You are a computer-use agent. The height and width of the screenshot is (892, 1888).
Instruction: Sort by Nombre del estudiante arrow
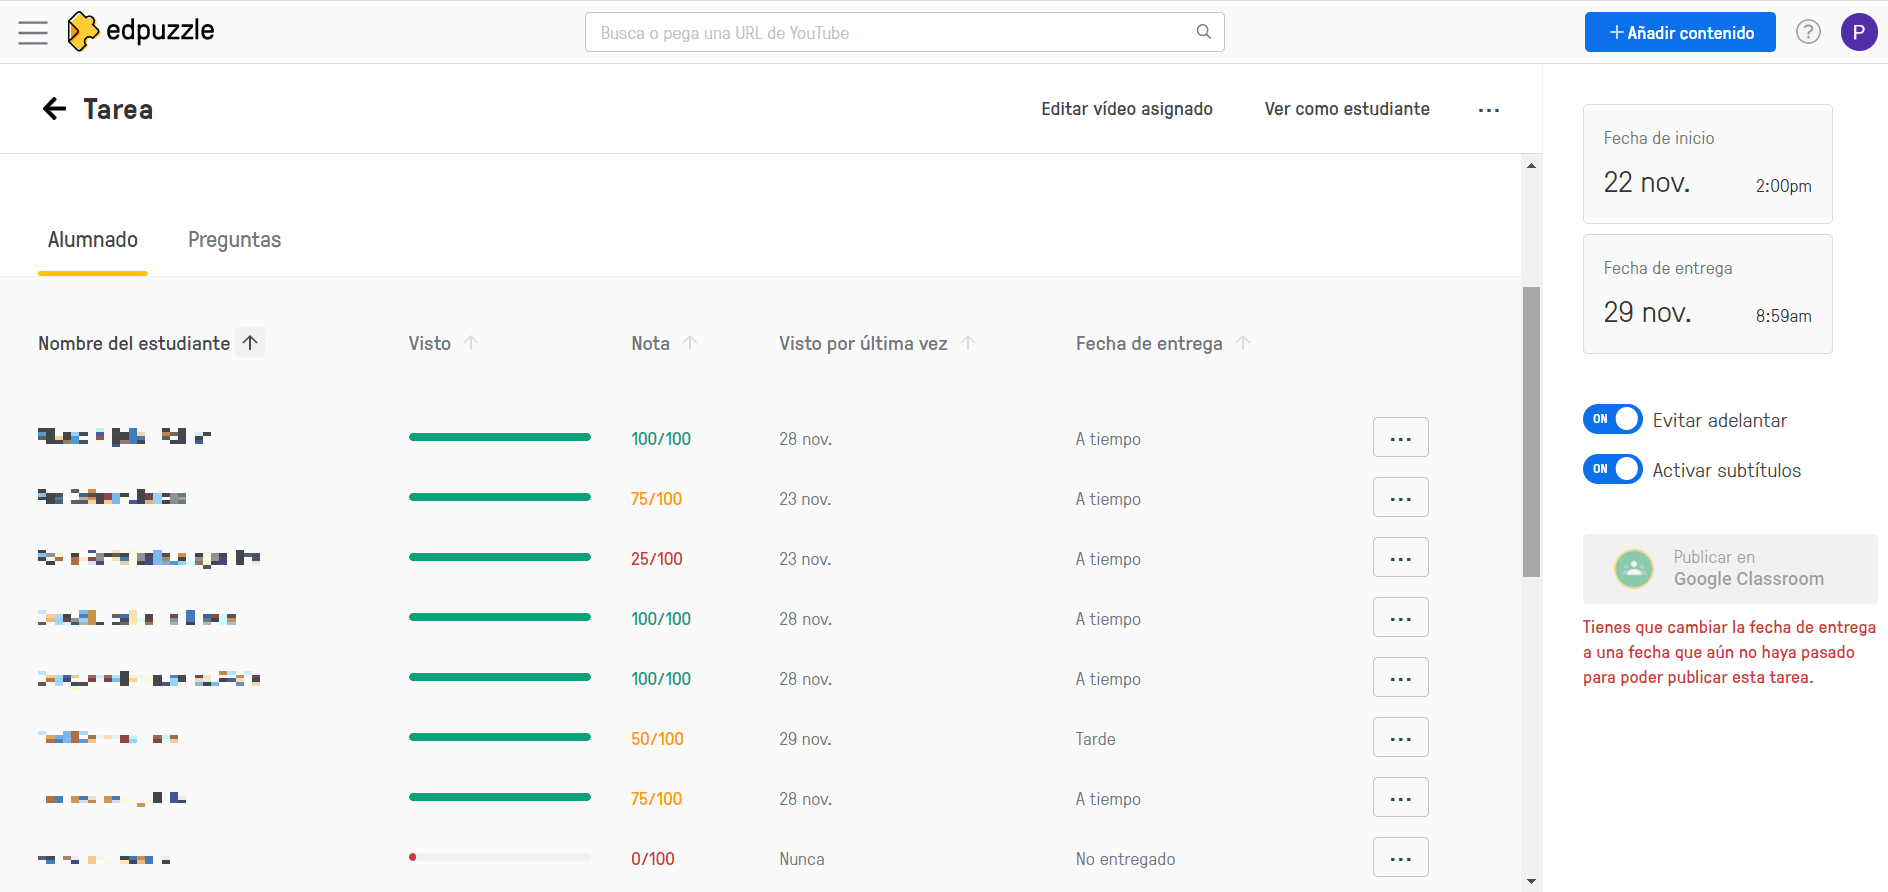point(250,343)
